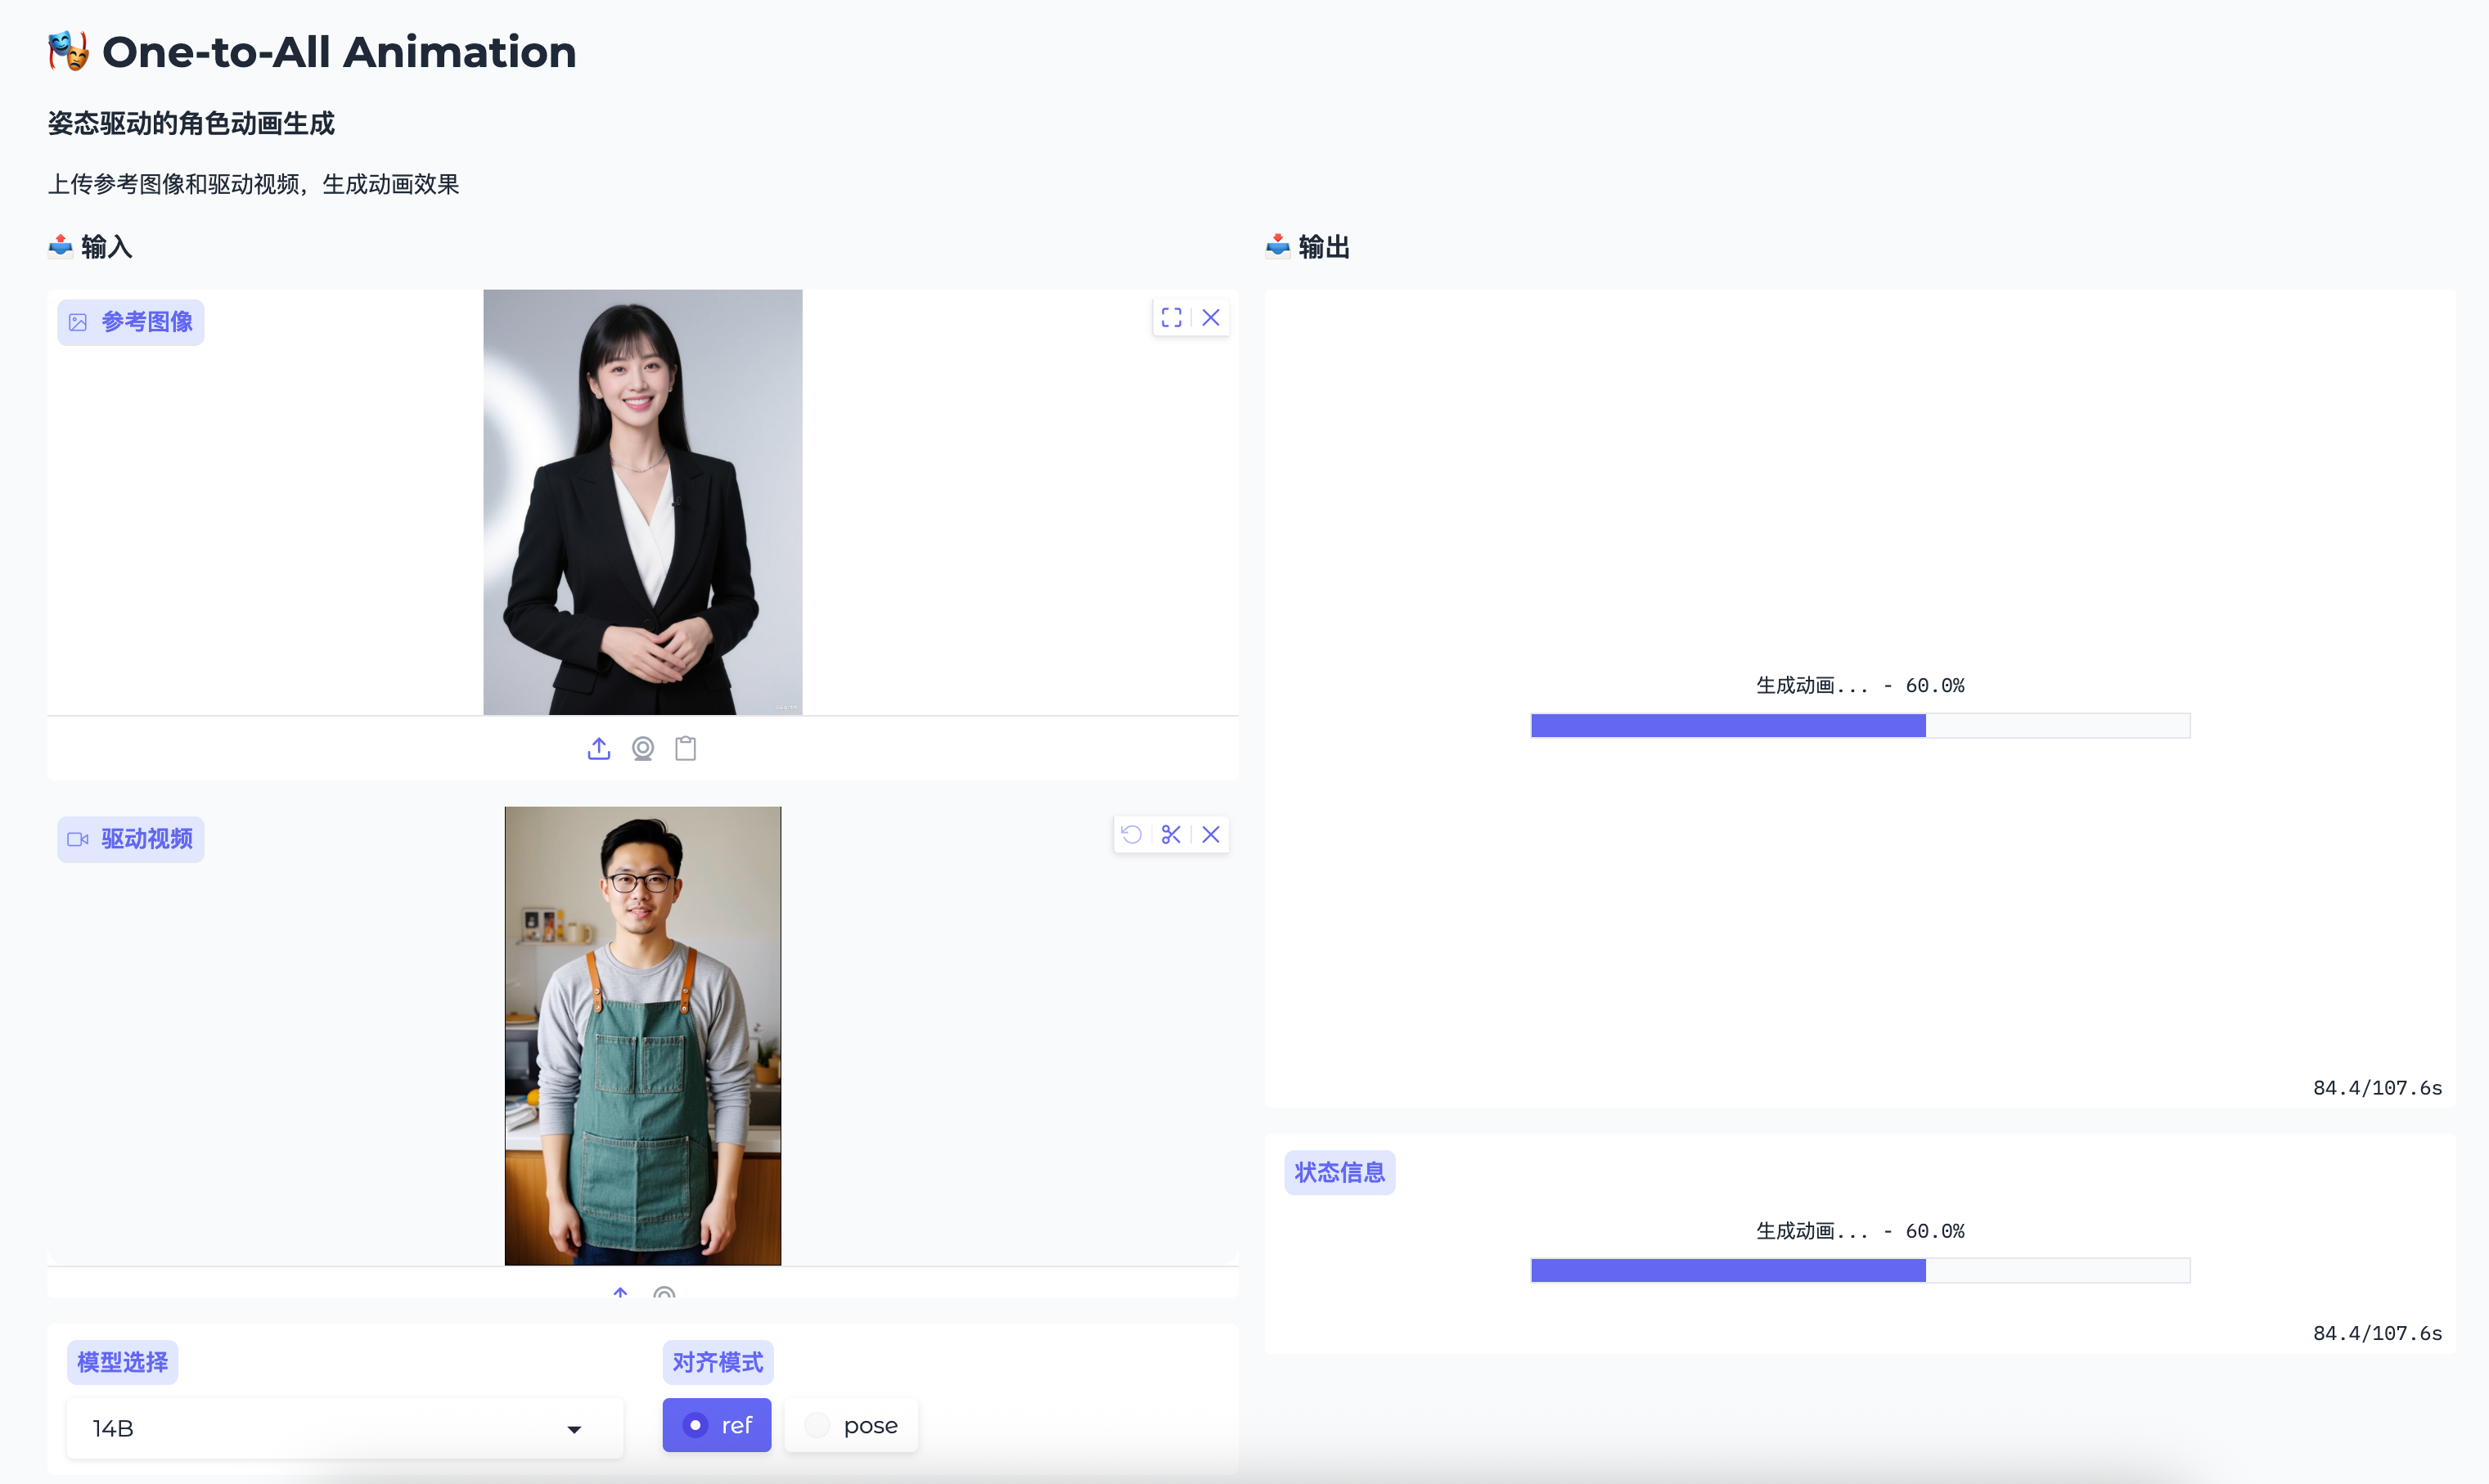Select the ref alignment mode

pos(717,1425)
